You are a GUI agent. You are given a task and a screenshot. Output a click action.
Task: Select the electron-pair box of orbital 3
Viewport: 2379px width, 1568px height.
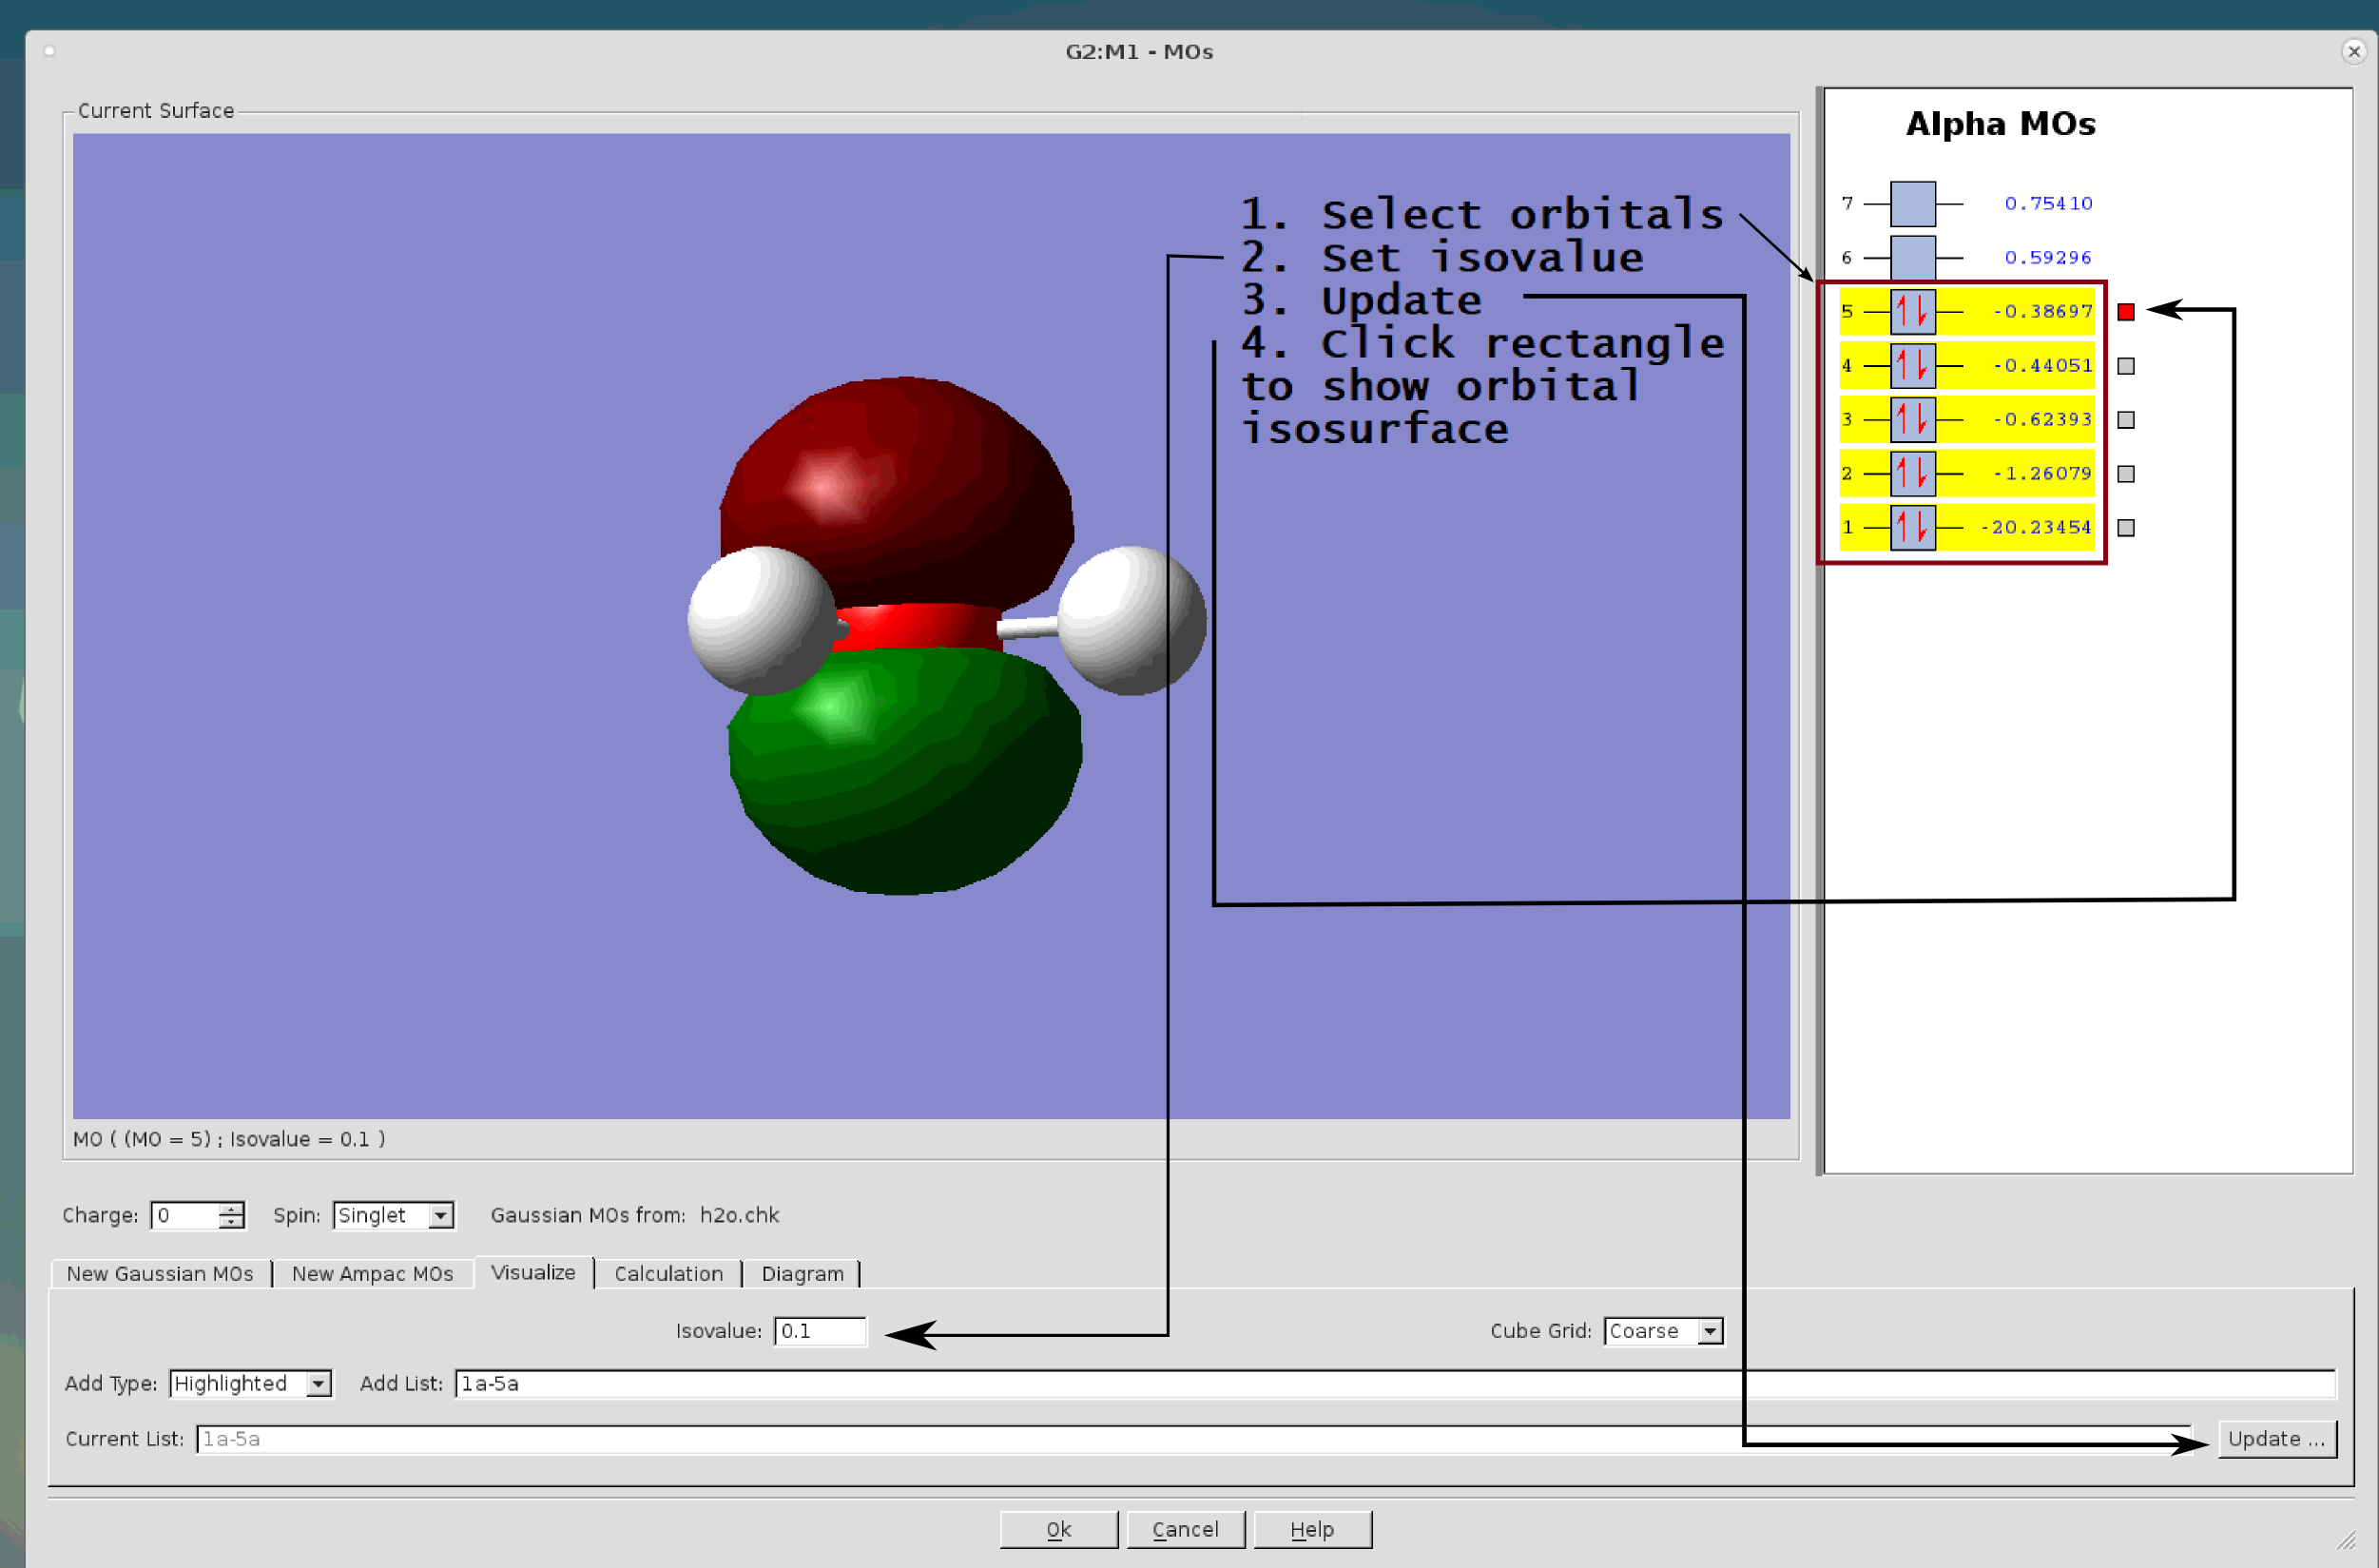click(1912, 419)
